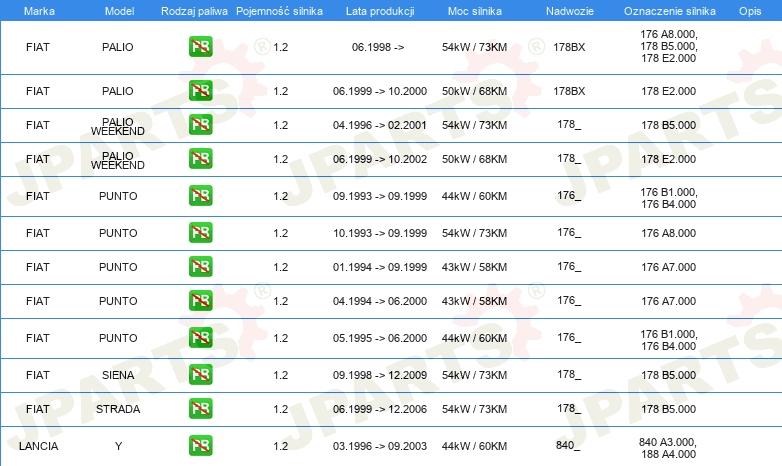Click fuel icon in Siena row
This screenshot has width=782, height=466.
coord(200,375)
